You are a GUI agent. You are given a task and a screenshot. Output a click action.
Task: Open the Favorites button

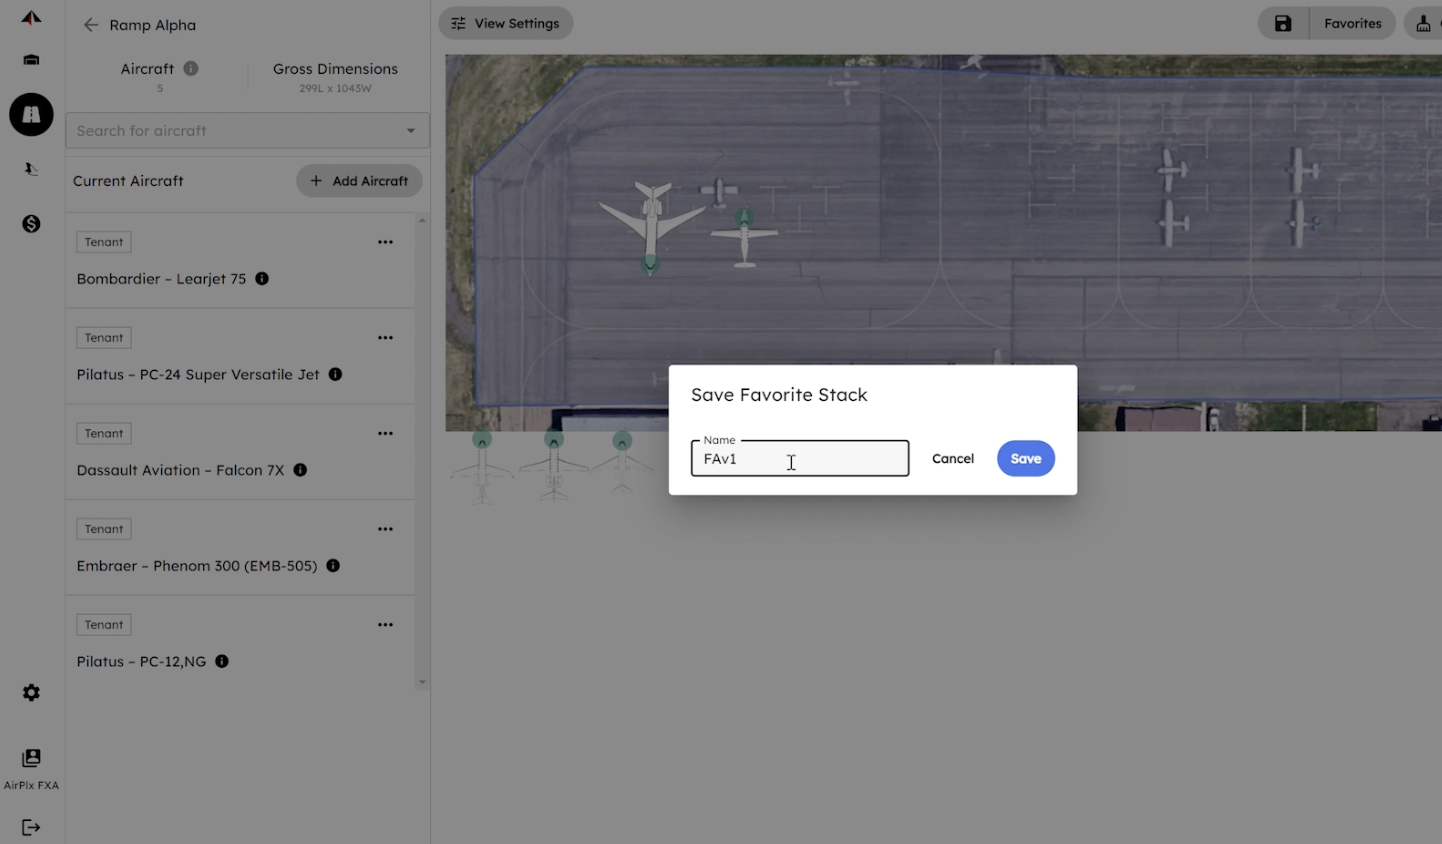click(x=1352, y=24)
